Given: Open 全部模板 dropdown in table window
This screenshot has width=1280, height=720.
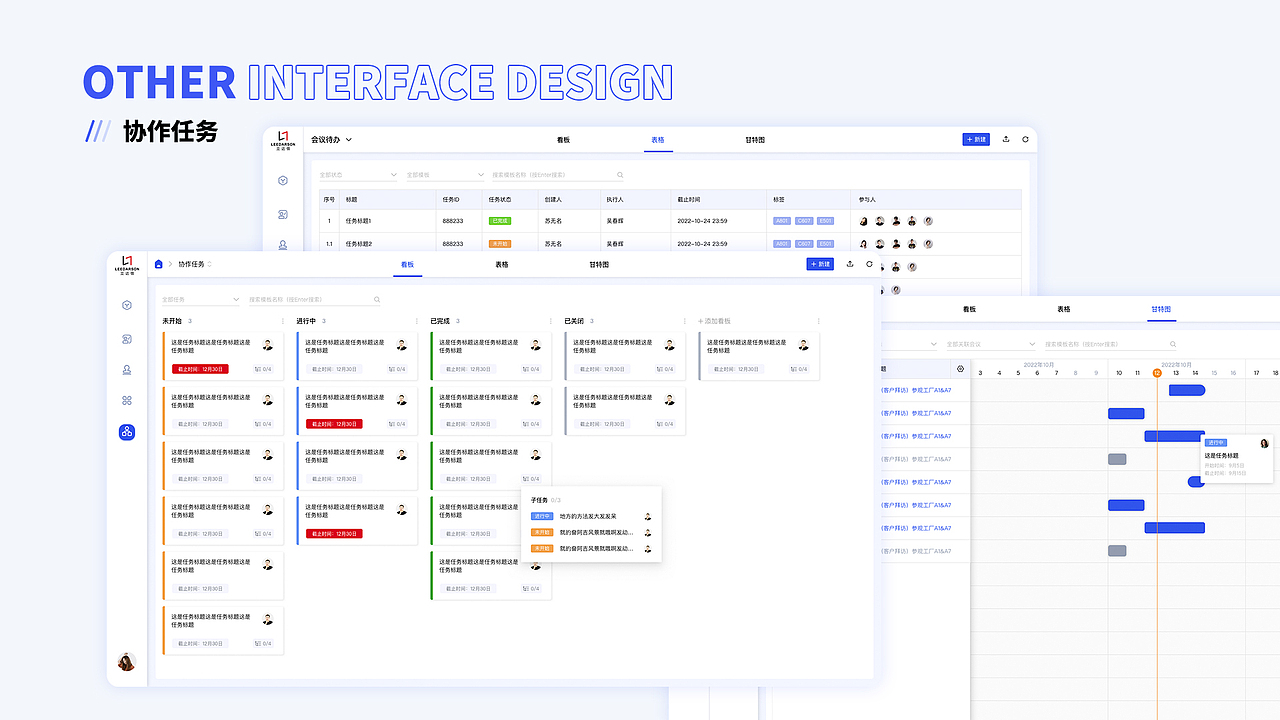Looking at the screenshot, I should (445, 175).
